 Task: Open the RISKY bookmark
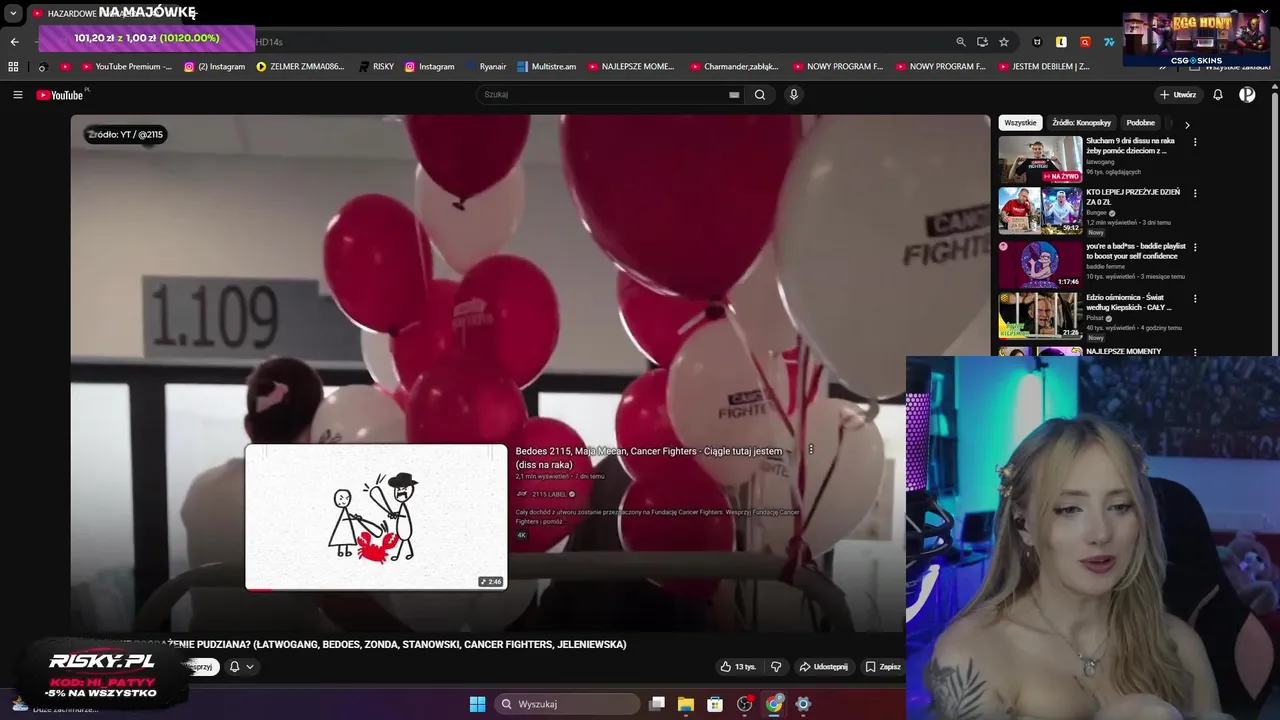coord(376,67)
